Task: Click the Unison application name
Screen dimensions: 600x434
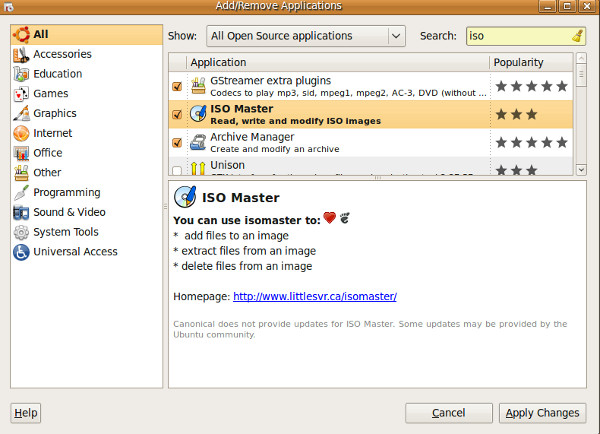Action: (227, 165)
